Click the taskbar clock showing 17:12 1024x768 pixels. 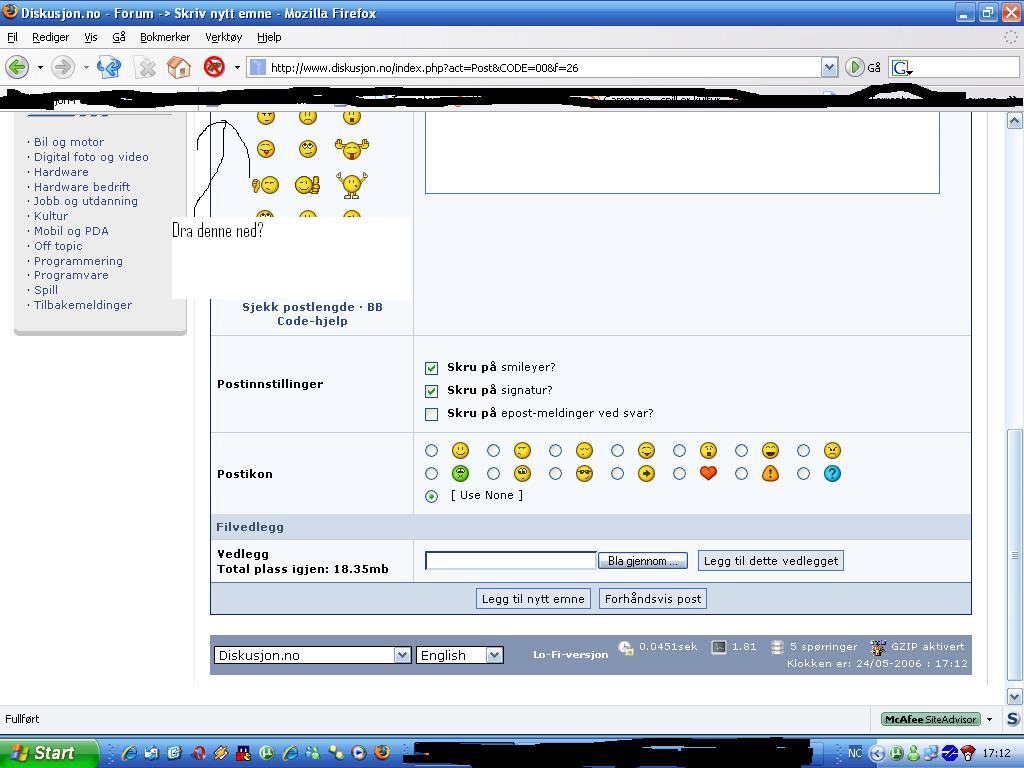(x=996, y=753)
